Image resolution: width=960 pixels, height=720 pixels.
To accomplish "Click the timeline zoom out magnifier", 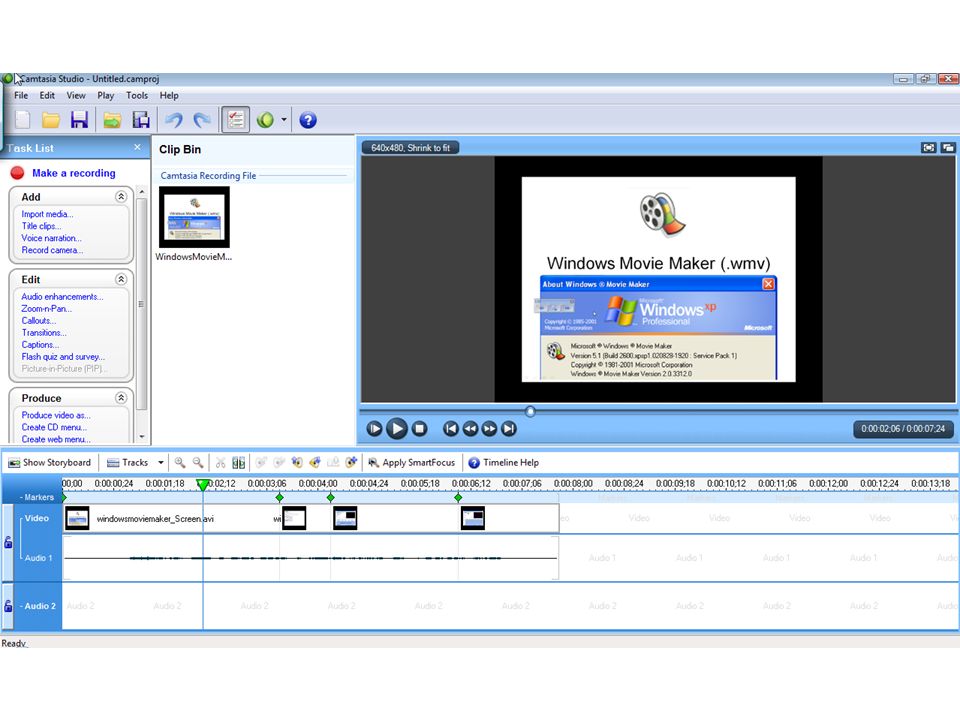I will pos(198,462).
